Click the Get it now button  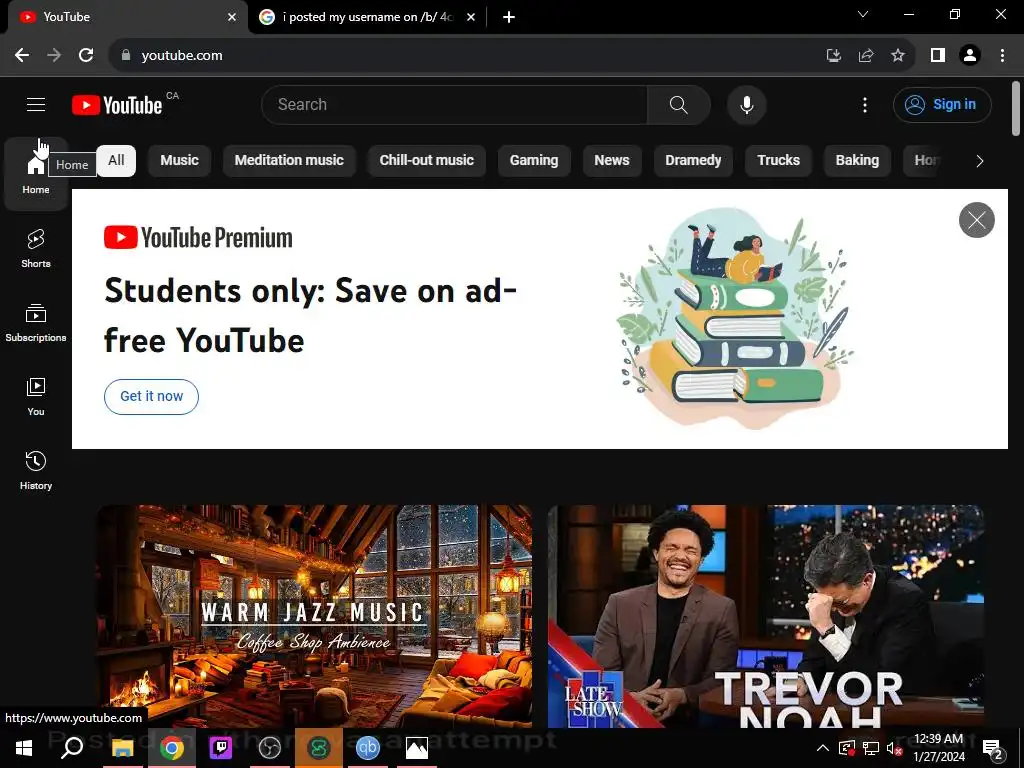coord(152,396)
